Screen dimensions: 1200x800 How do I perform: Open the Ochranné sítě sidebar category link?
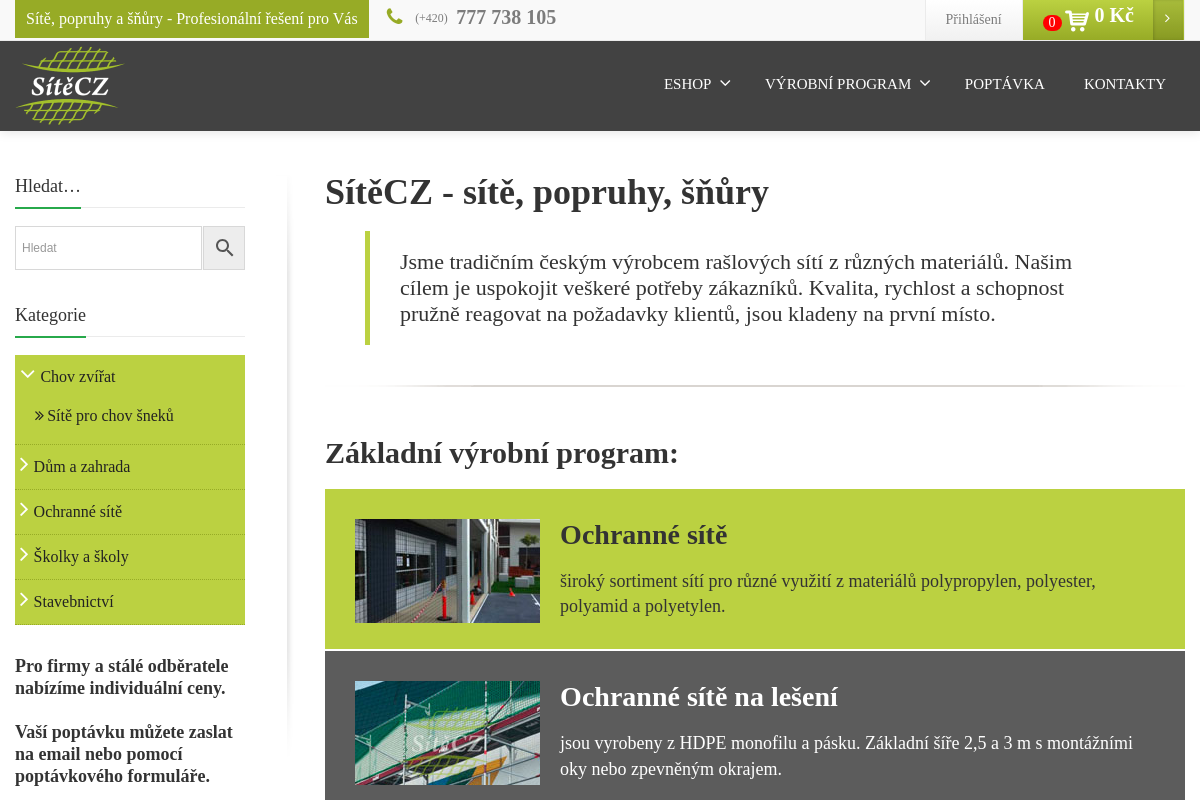coord(78,512)
